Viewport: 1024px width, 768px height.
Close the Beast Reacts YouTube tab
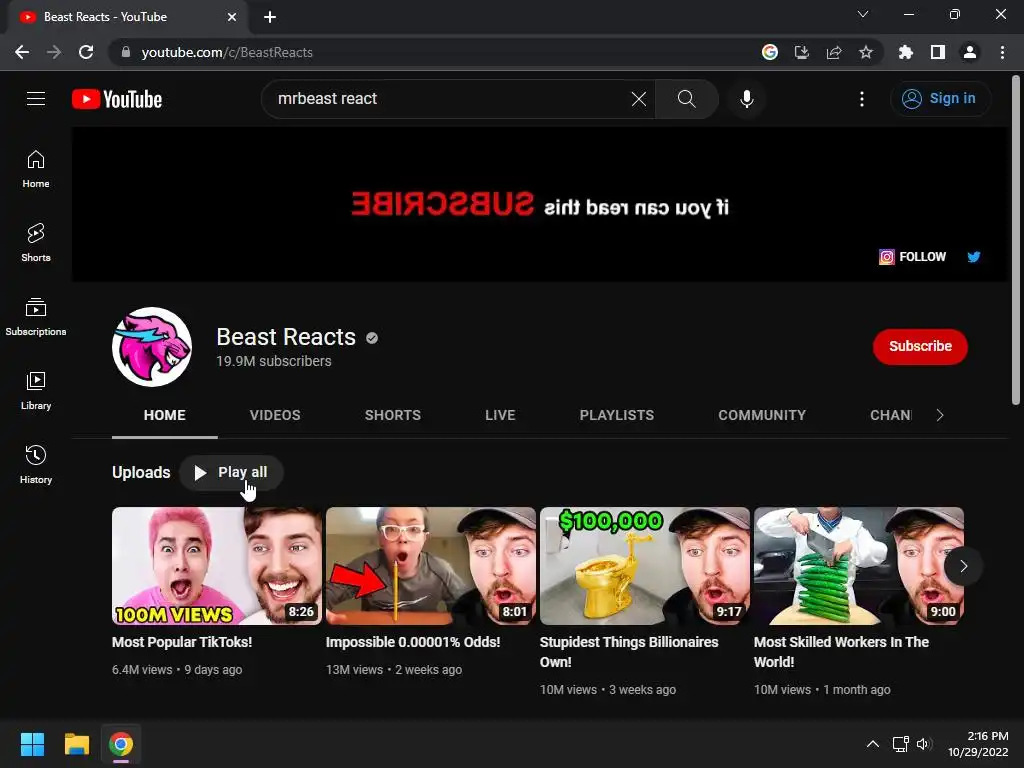tap(232, 17)
